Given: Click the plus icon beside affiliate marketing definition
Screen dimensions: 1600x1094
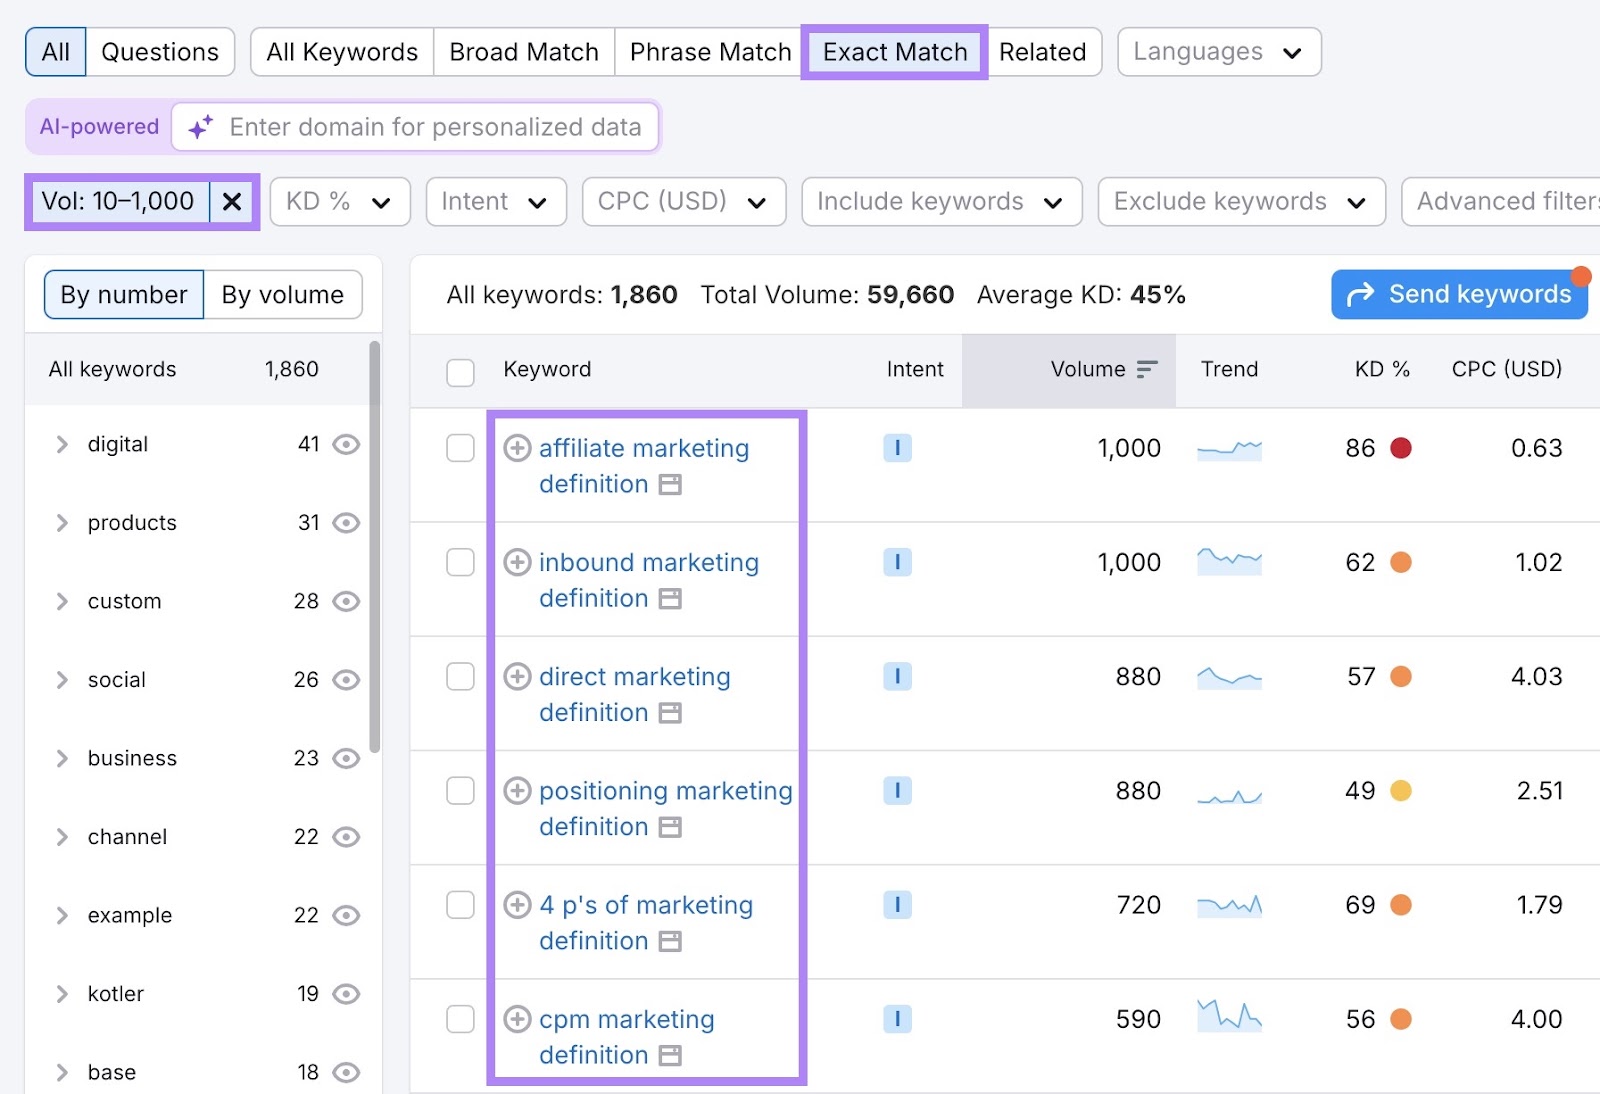Looking at the screenshot, I should (x=517, y=449).
